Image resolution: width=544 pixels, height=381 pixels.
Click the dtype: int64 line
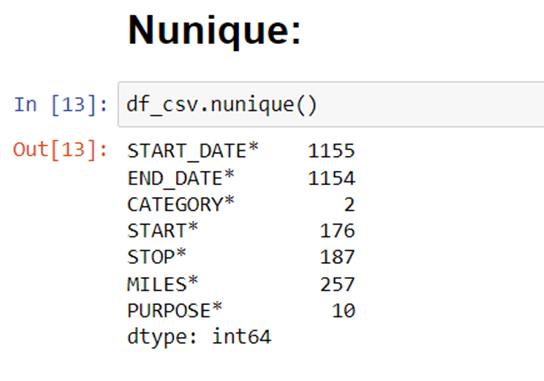tap(199, 337)
